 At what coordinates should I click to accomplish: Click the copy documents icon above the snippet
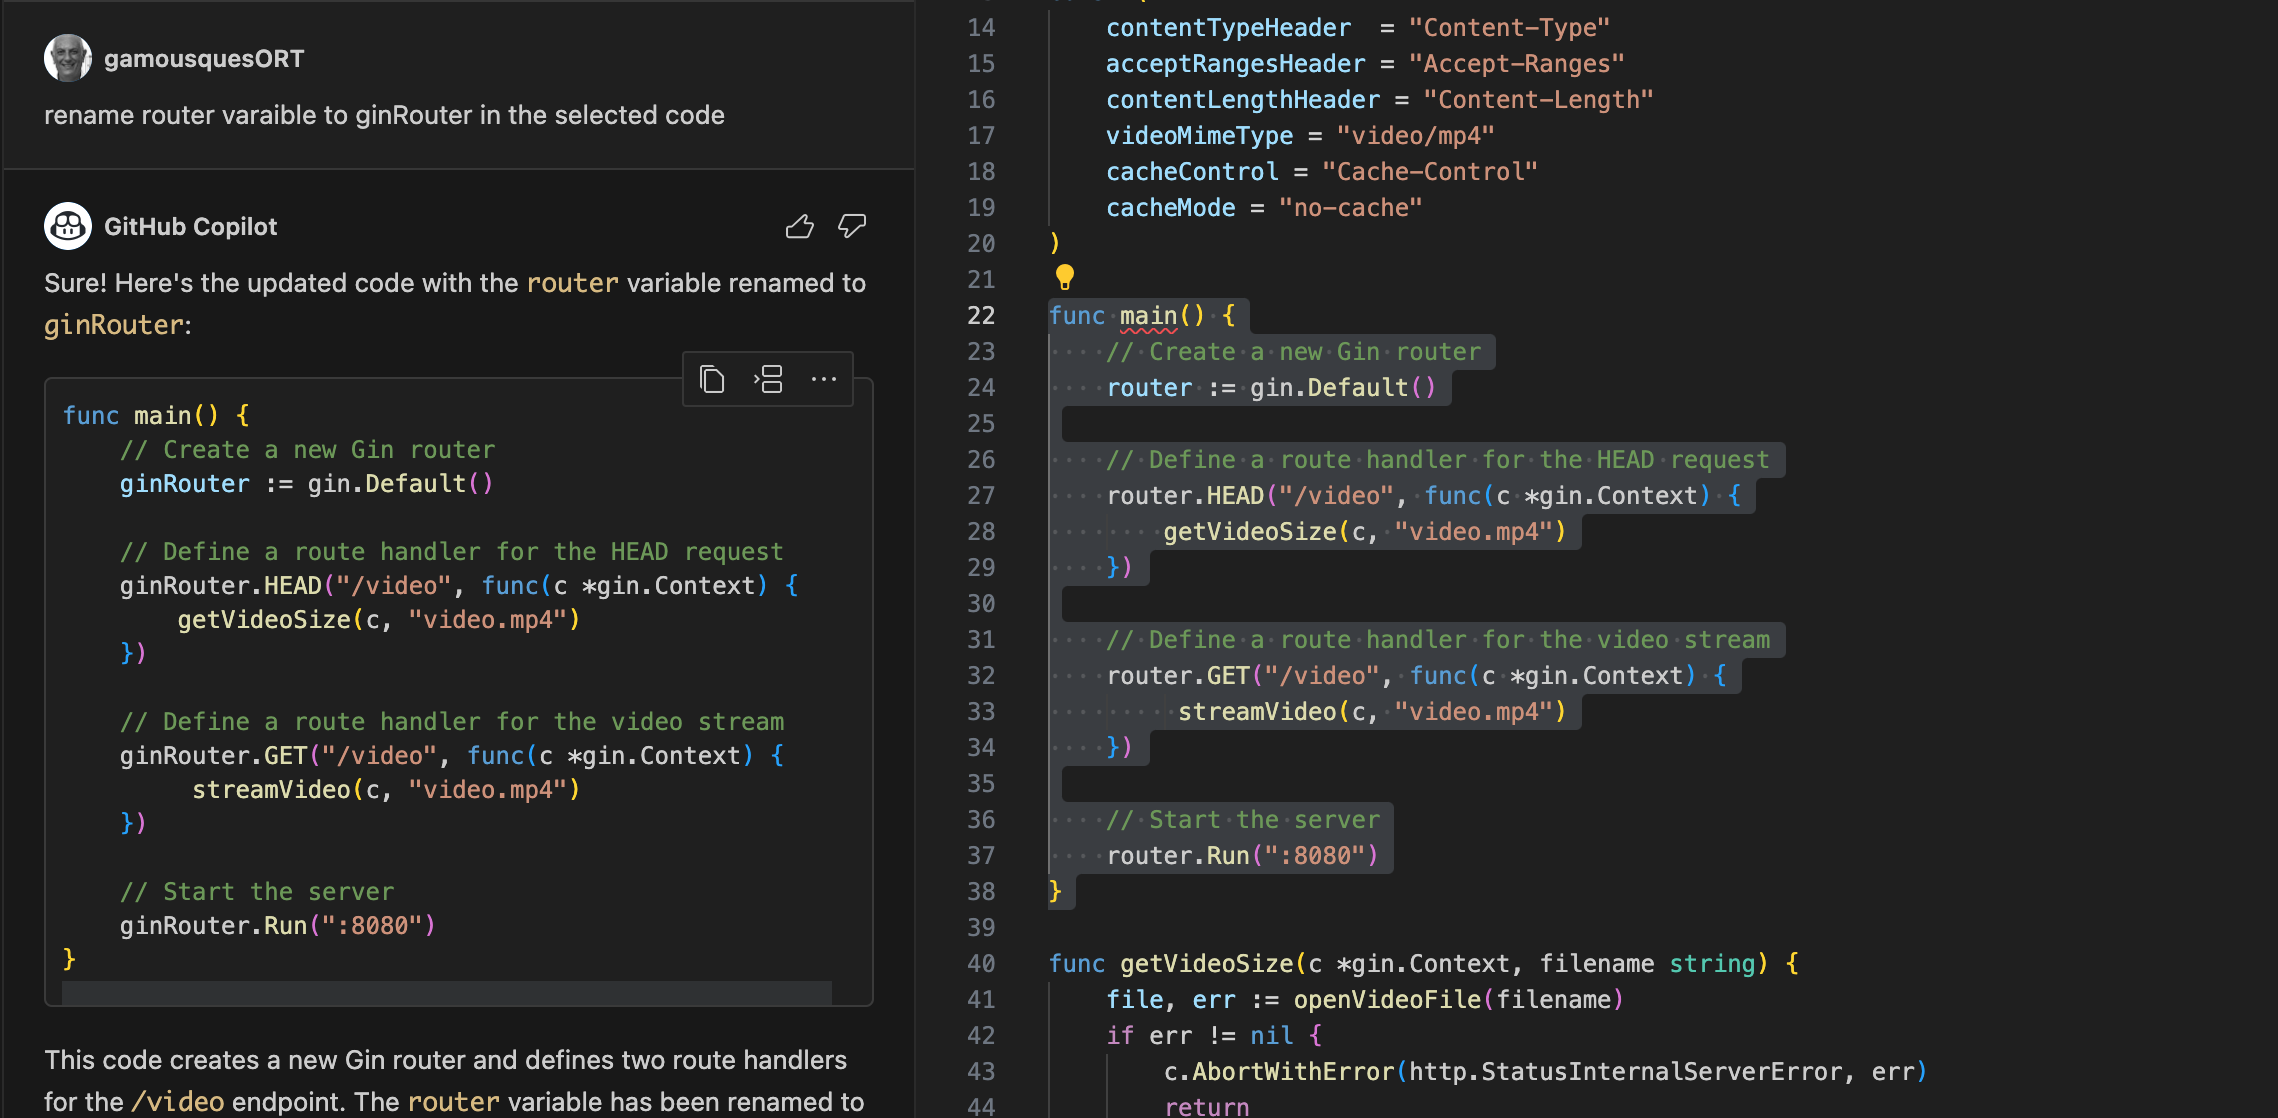point(712,379)
